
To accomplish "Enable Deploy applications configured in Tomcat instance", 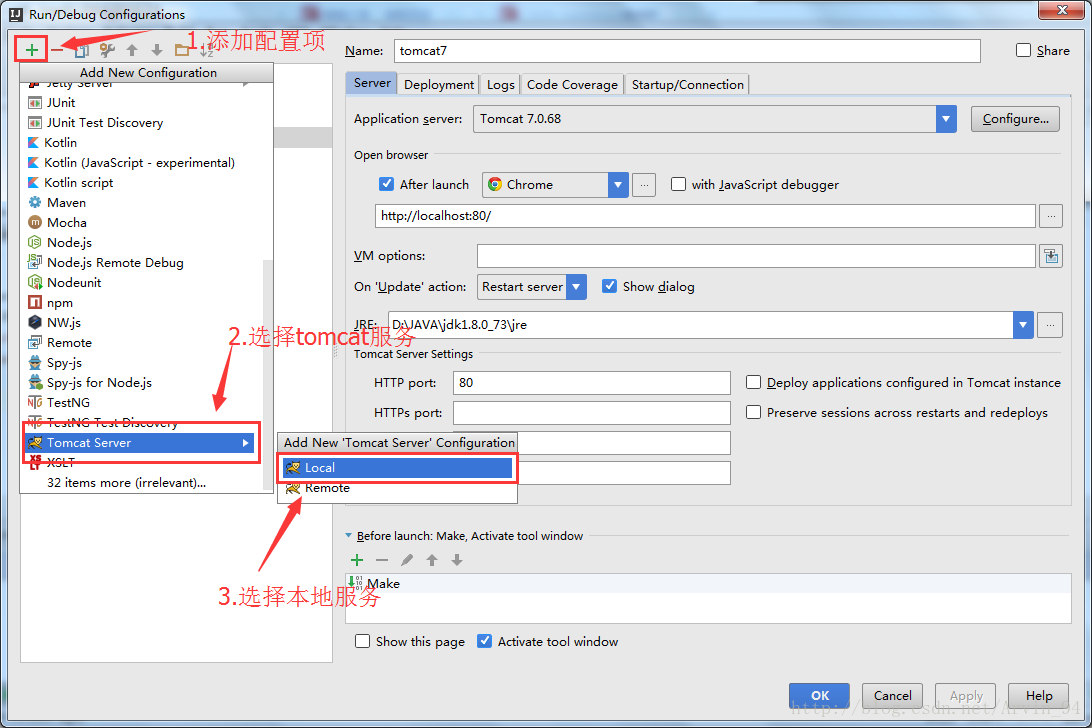I will [x=753, y=382].
